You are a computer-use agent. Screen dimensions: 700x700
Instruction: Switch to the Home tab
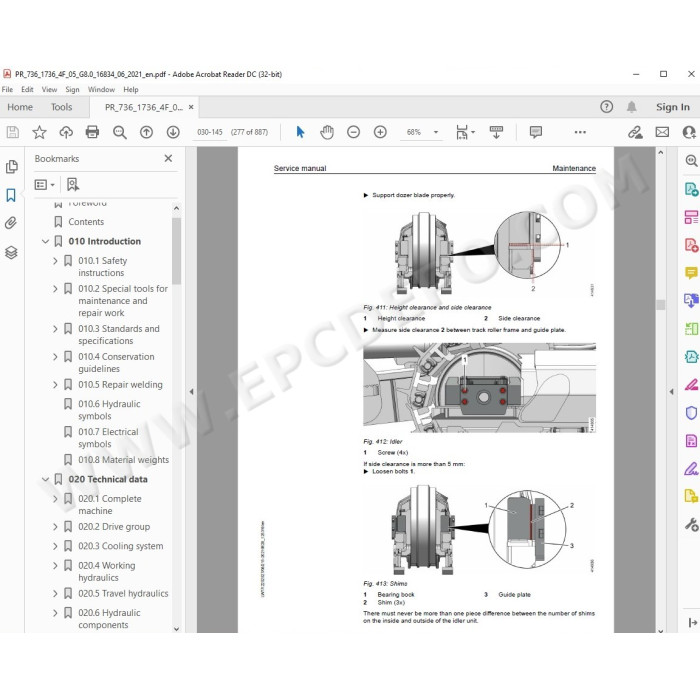20,107
